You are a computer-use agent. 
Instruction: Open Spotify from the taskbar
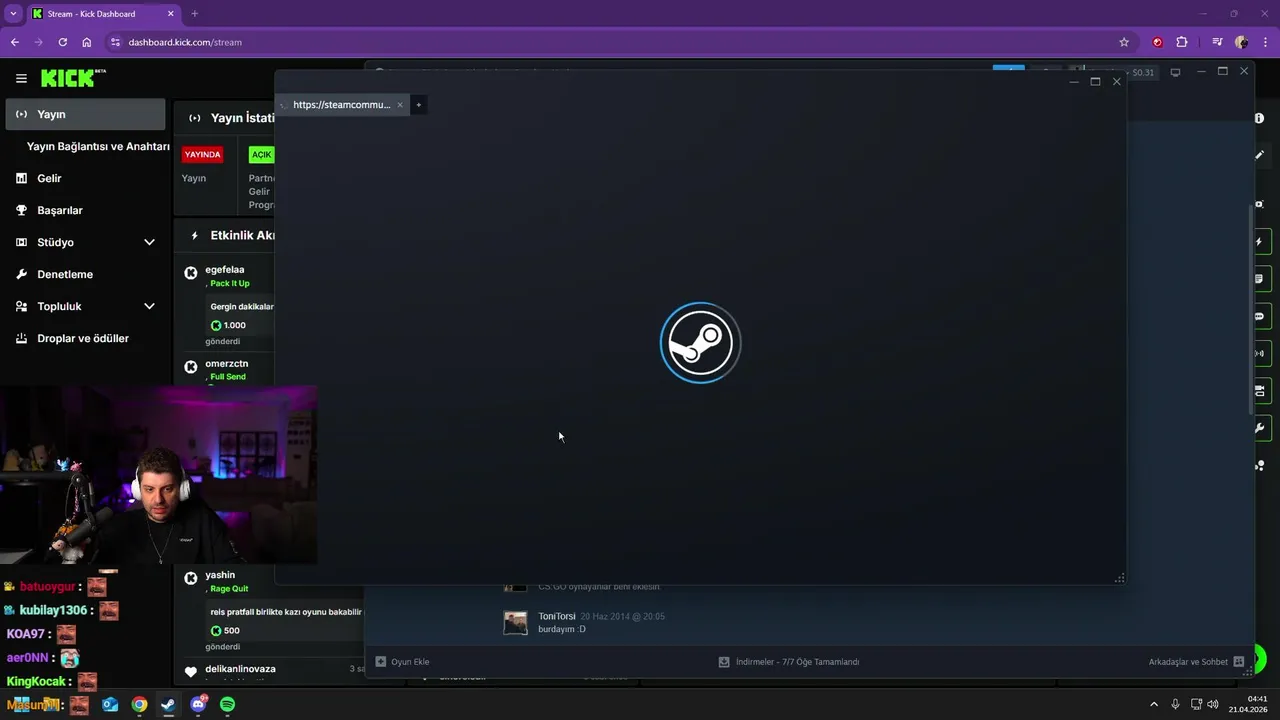click(227, 704)
